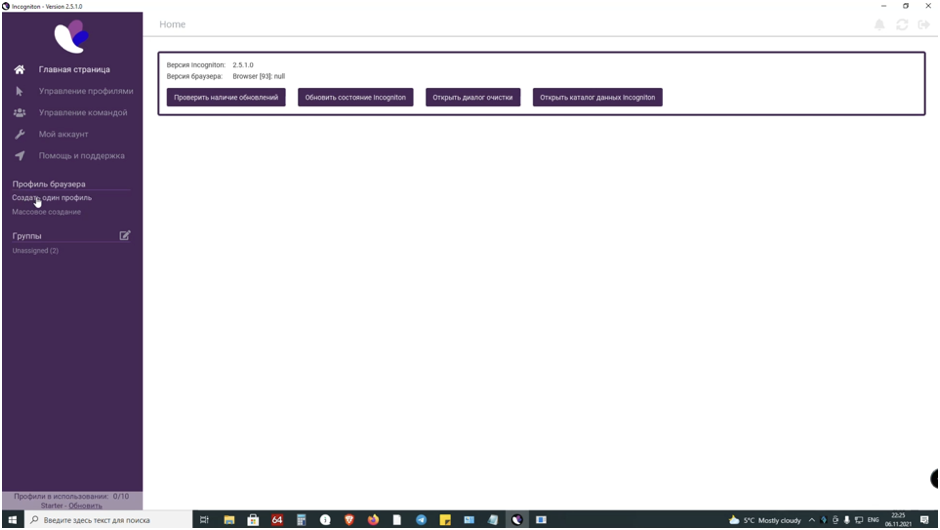
Task: Click the logout icon in header
Action: click(924, 24)
